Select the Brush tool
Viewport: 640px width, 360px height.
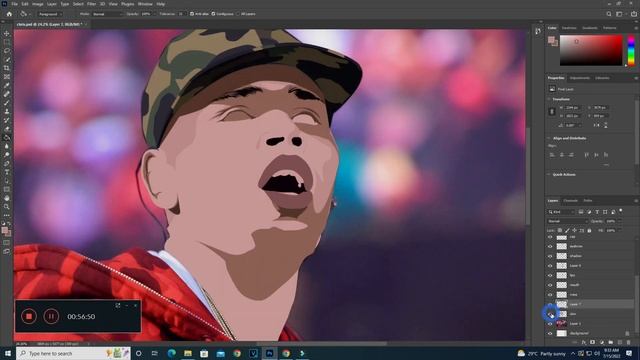tap(7, 102)
